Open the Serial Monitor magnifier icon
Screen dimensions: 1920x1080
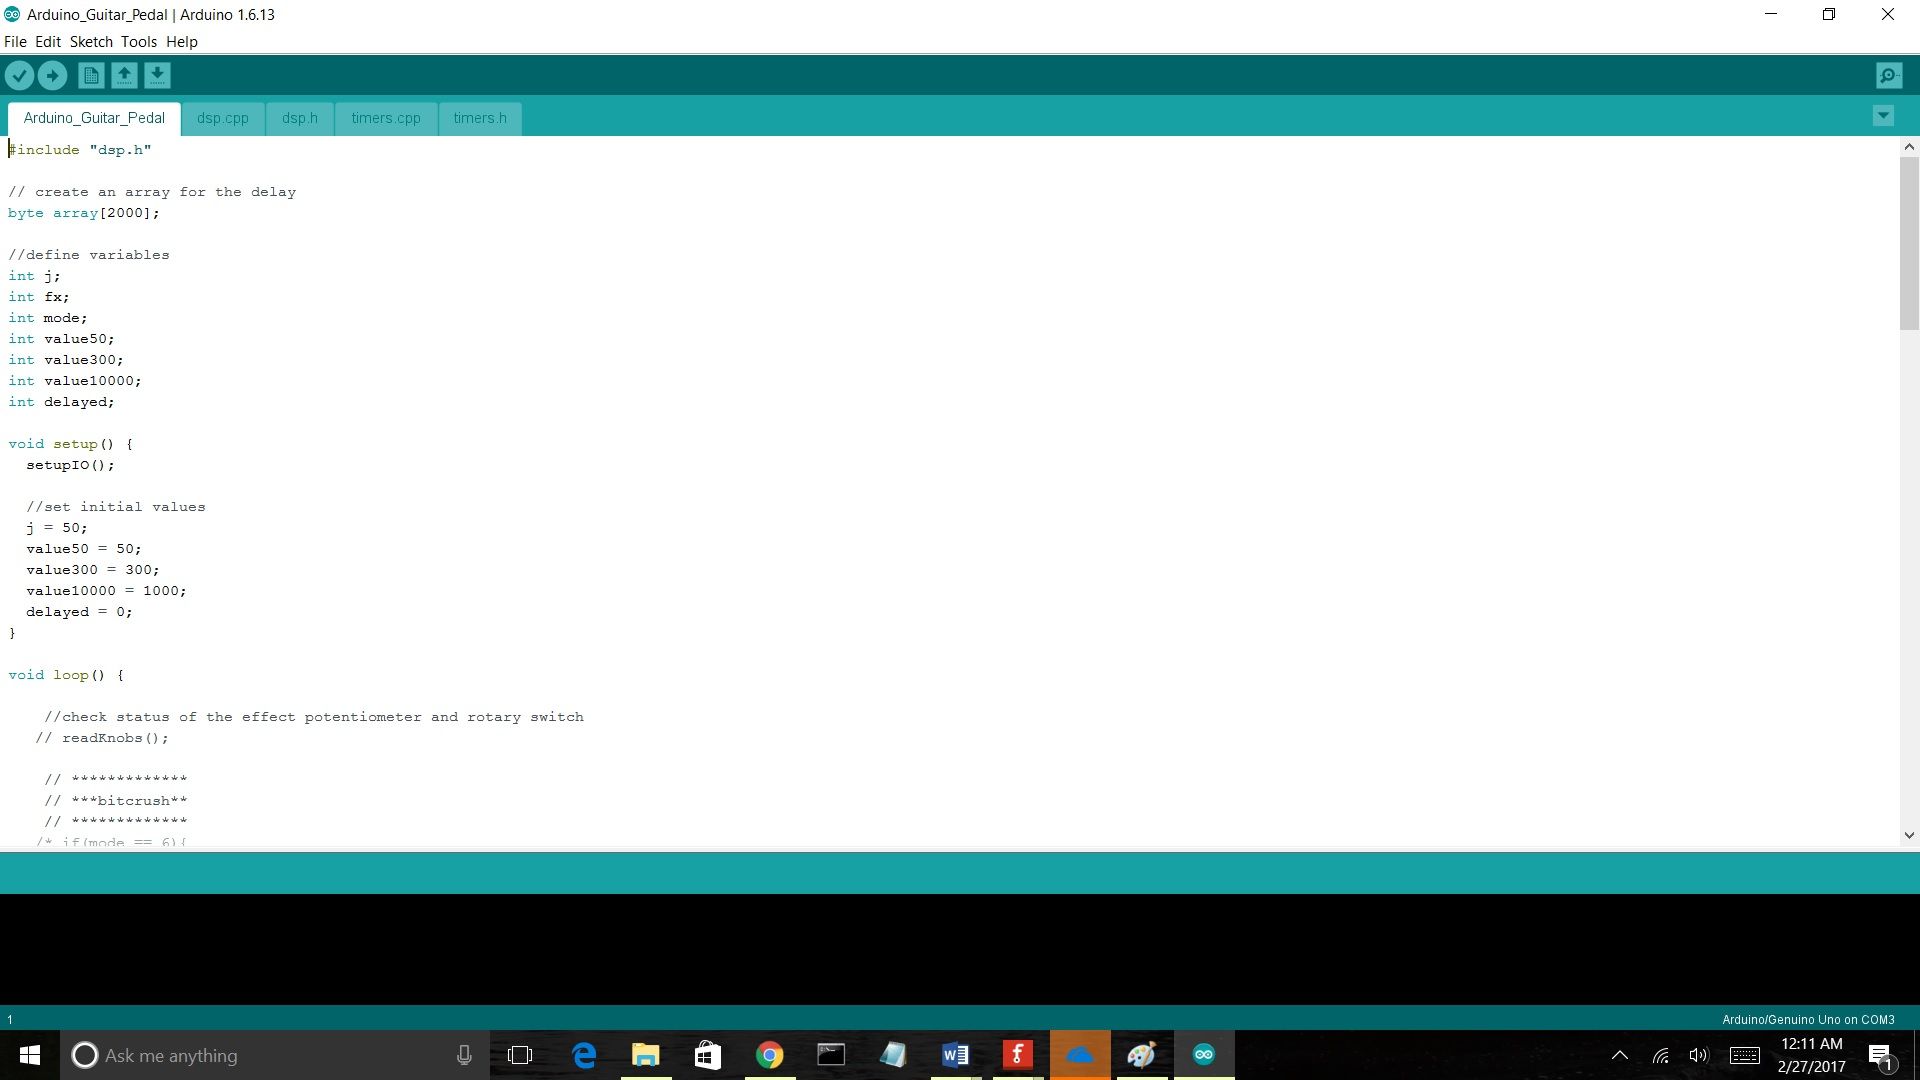(1888, 75)
